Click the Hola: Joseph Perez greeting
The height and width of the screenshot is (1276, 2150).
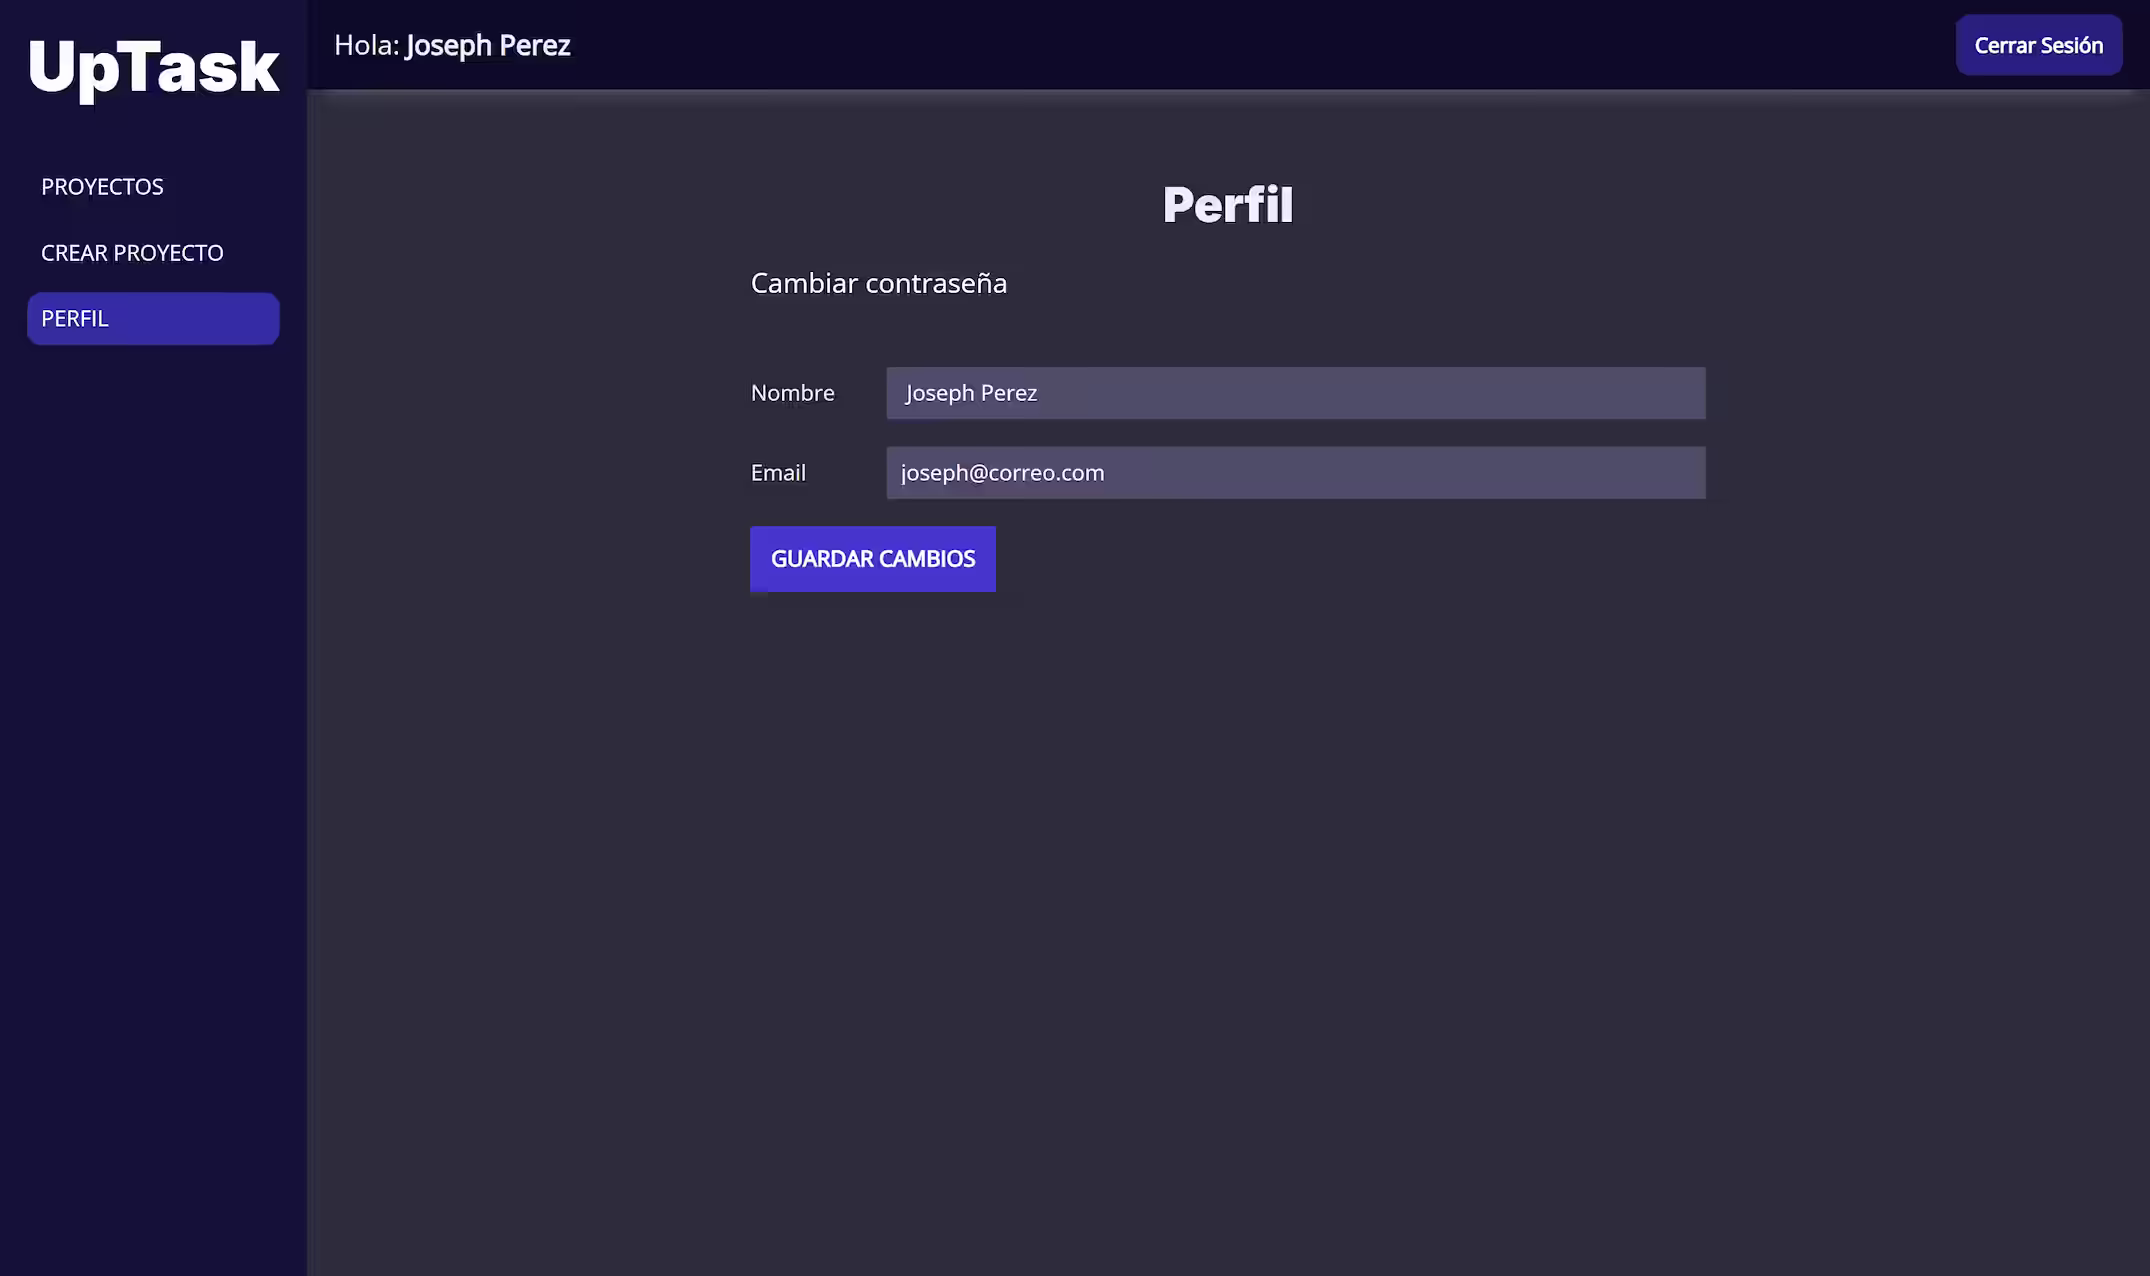point(452,45)
